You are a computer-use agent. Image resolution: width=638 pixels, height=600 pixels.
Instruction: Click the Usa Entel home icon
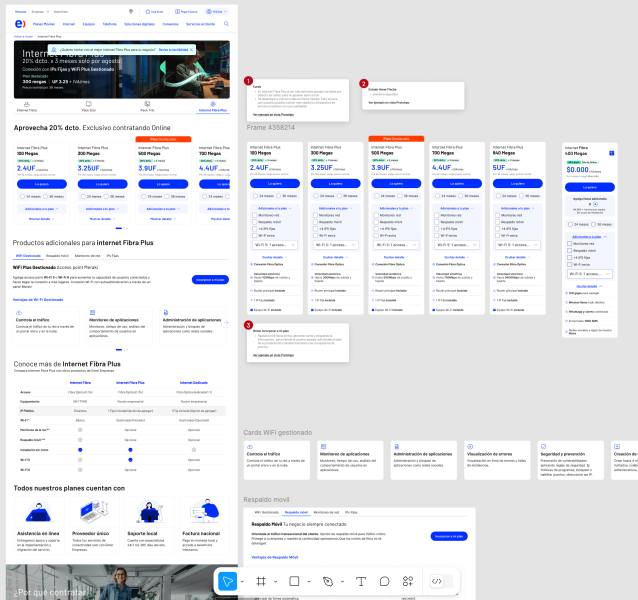click(148, 12)
